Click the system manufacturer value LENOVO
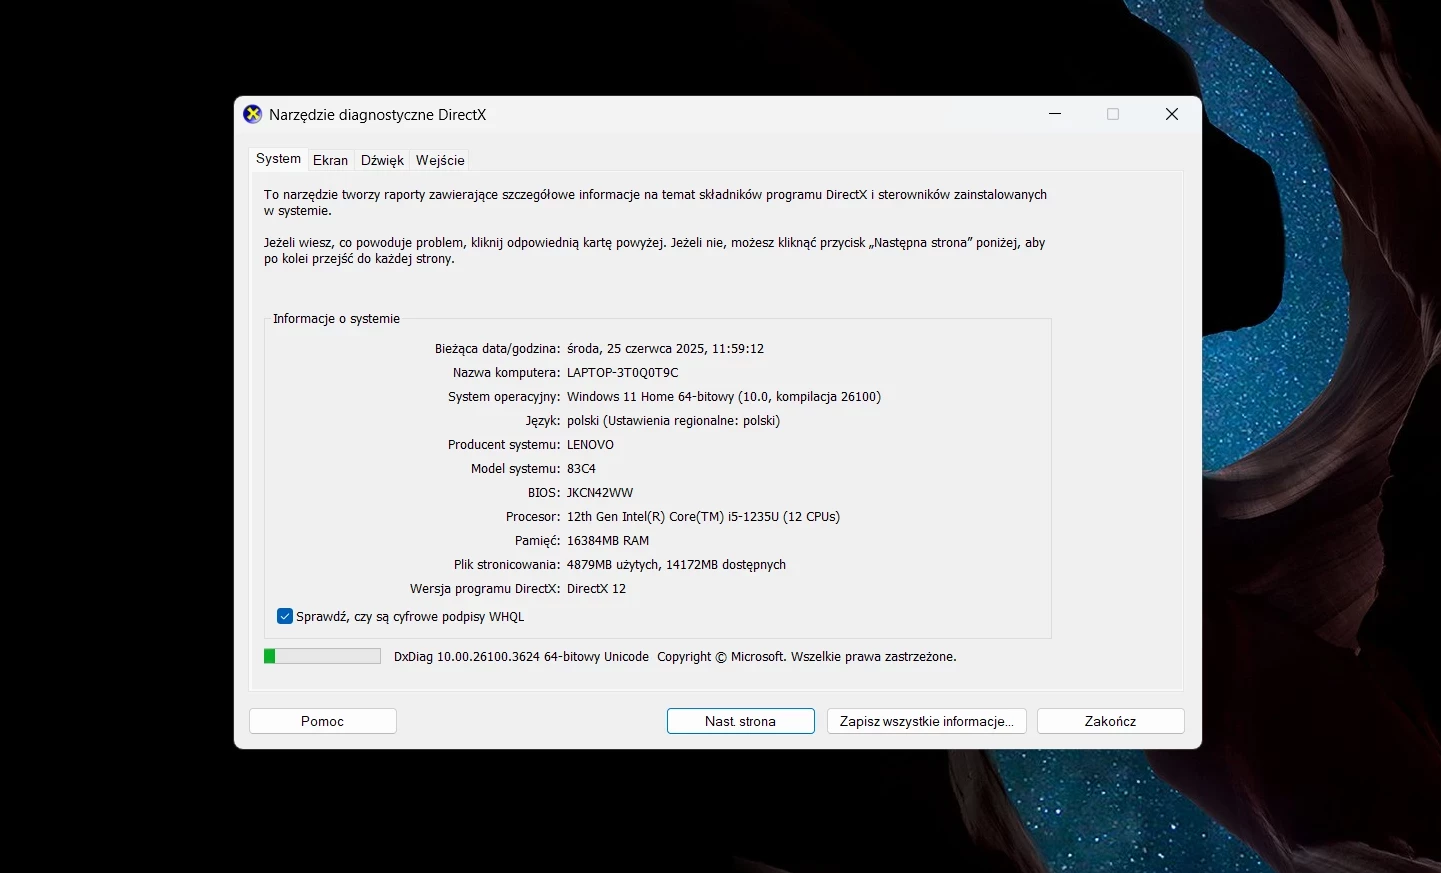1441x873 pixels. pyautogui.click(x=590, y=444)
